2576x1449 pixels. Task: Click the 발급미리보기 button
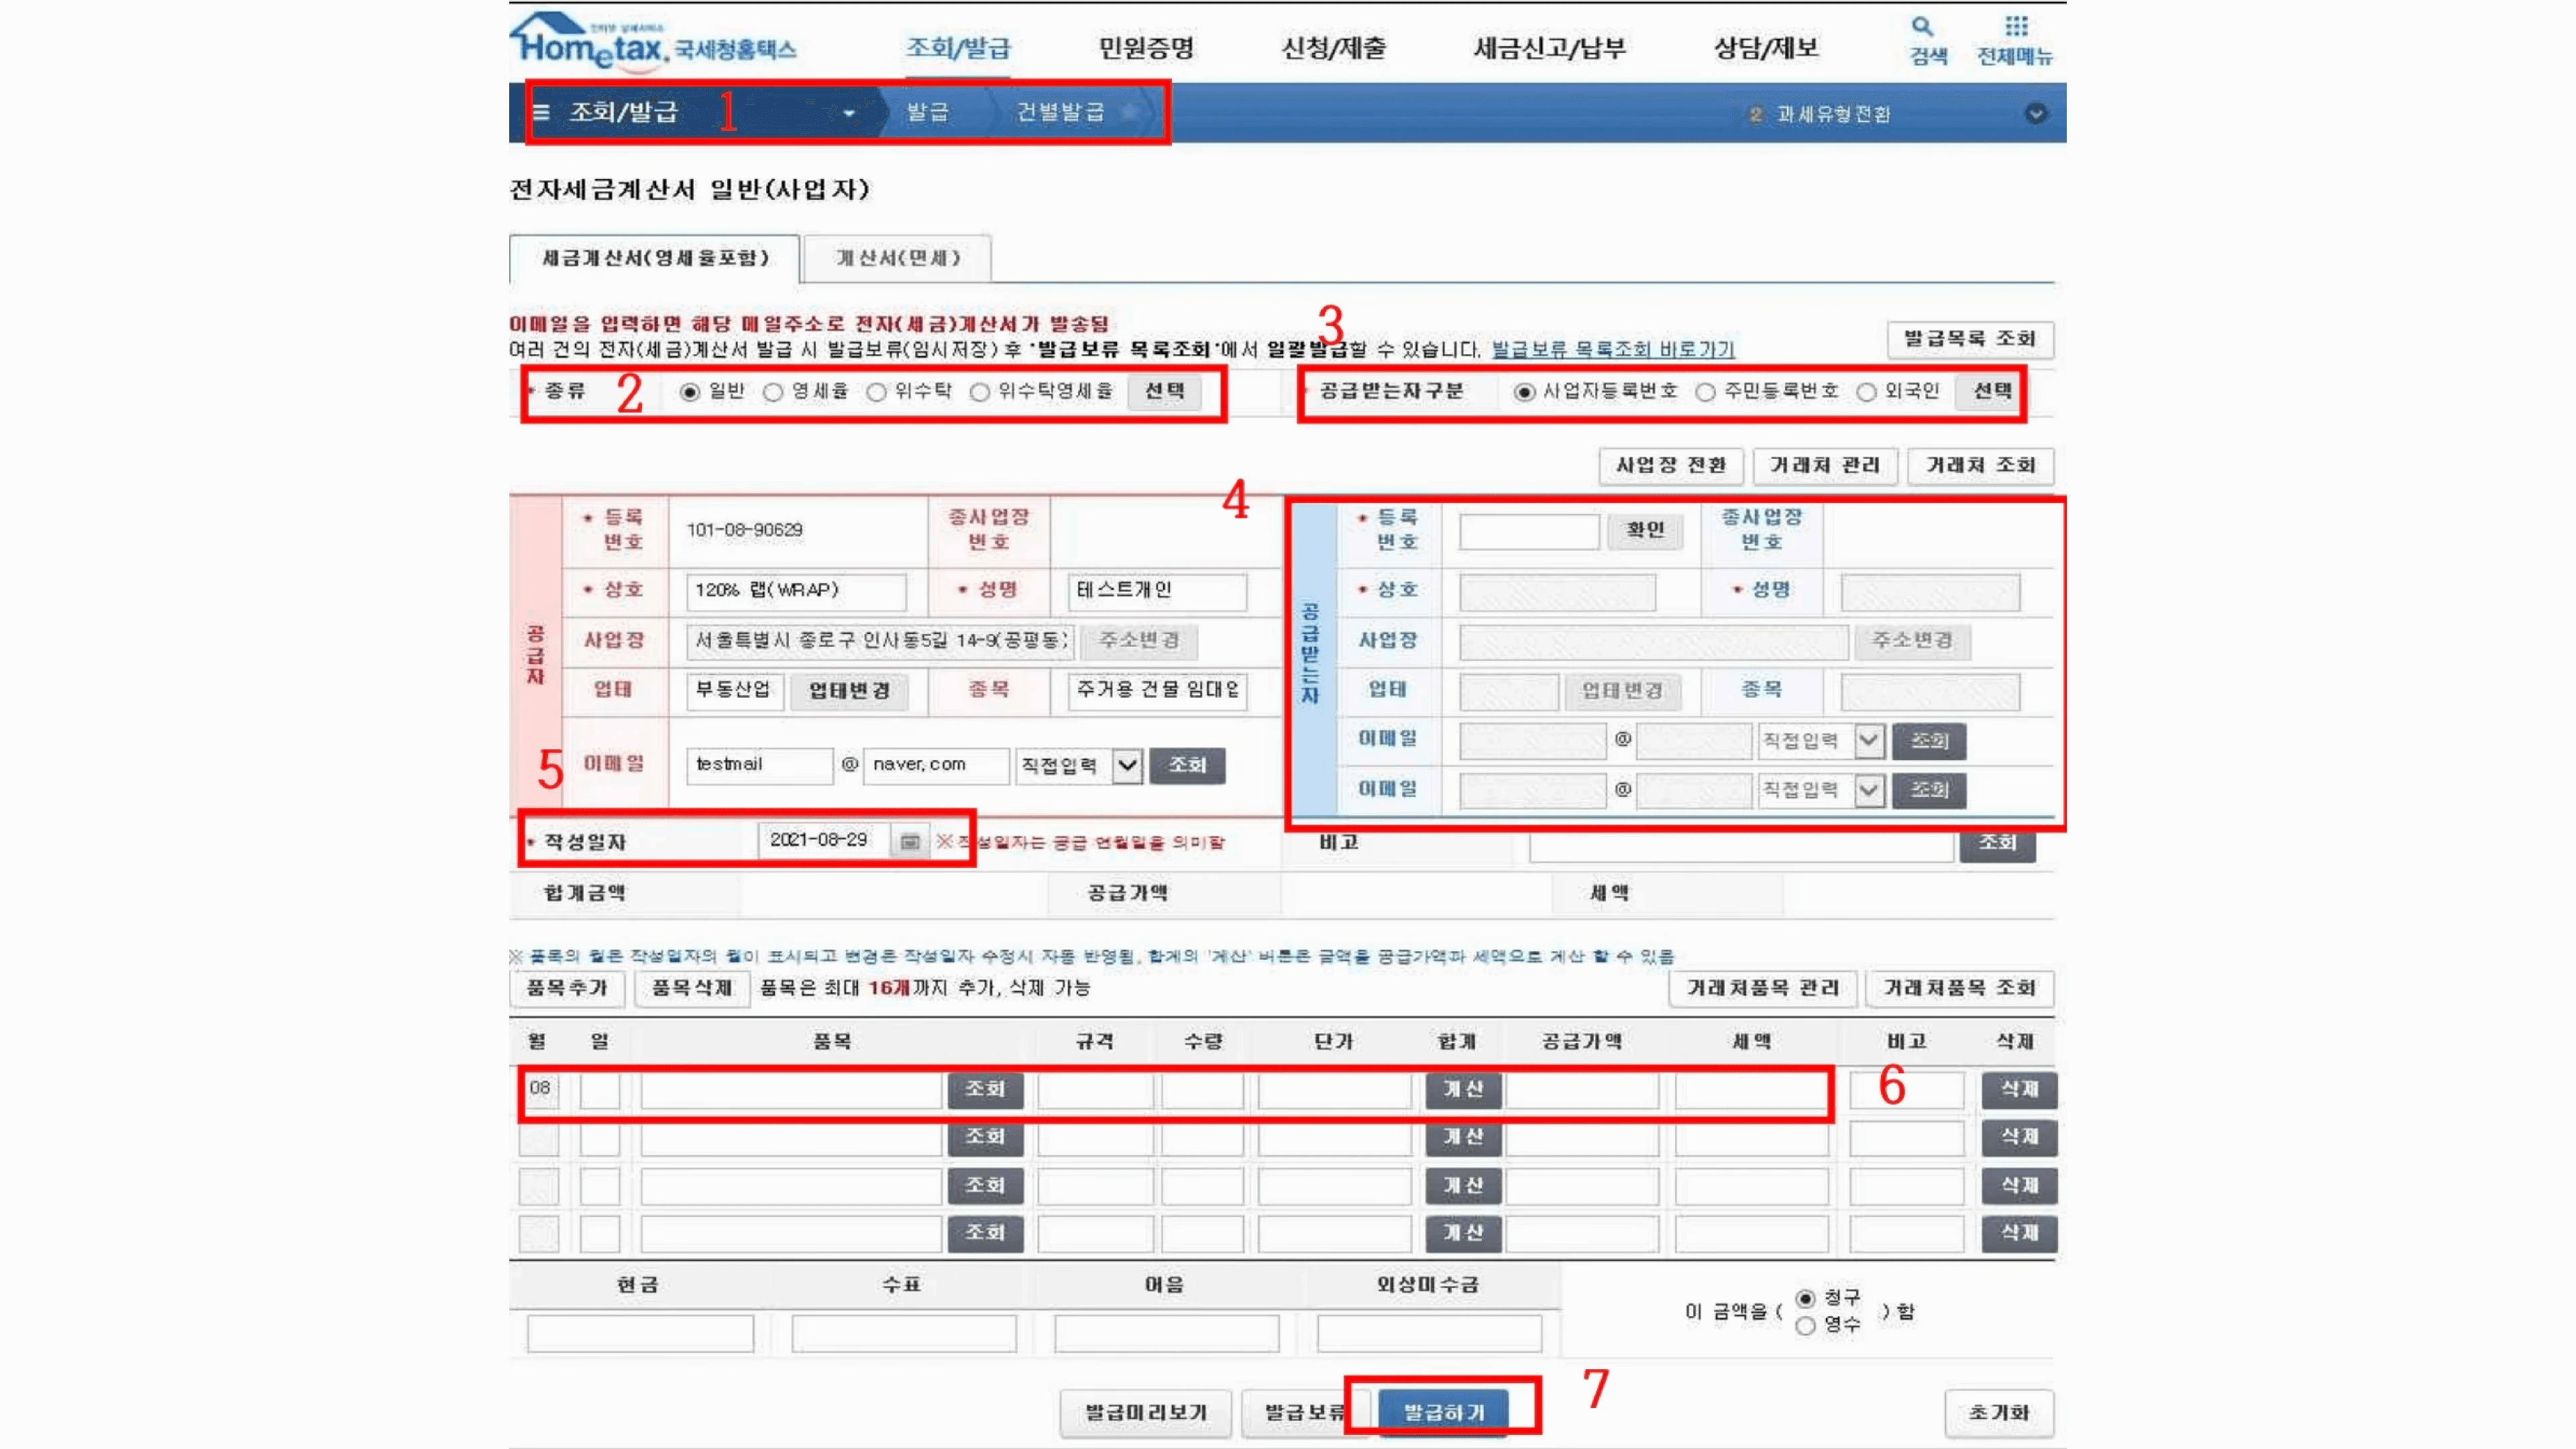(x=1146, y=1414)
